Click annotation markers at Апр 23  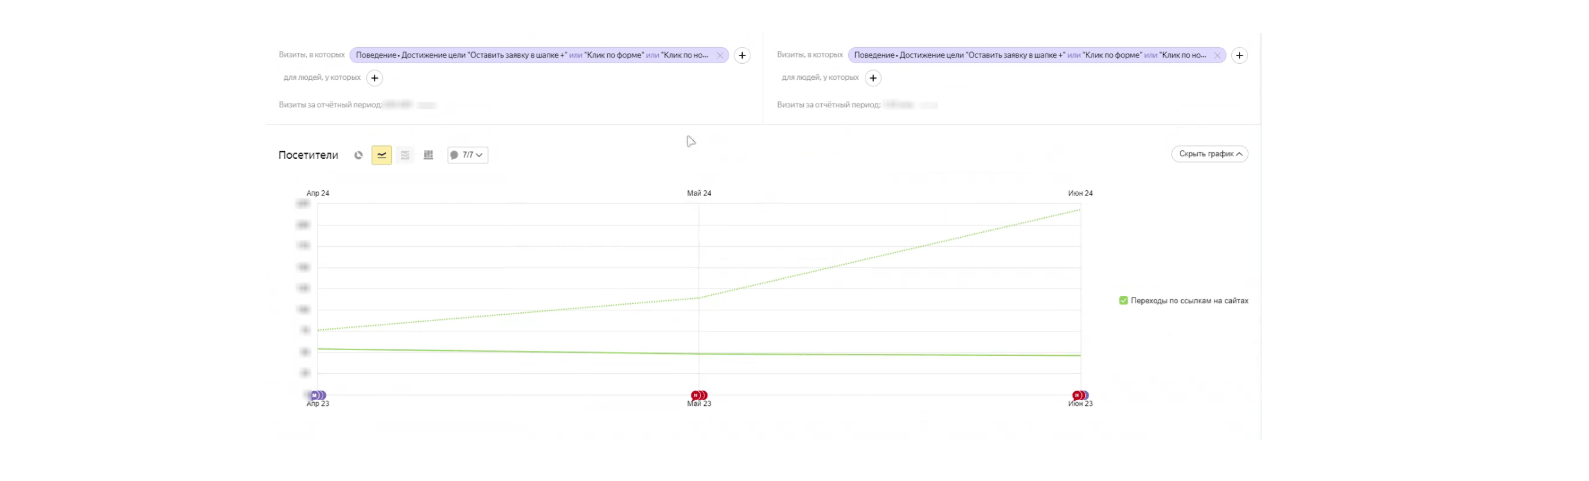coord(318,396)
